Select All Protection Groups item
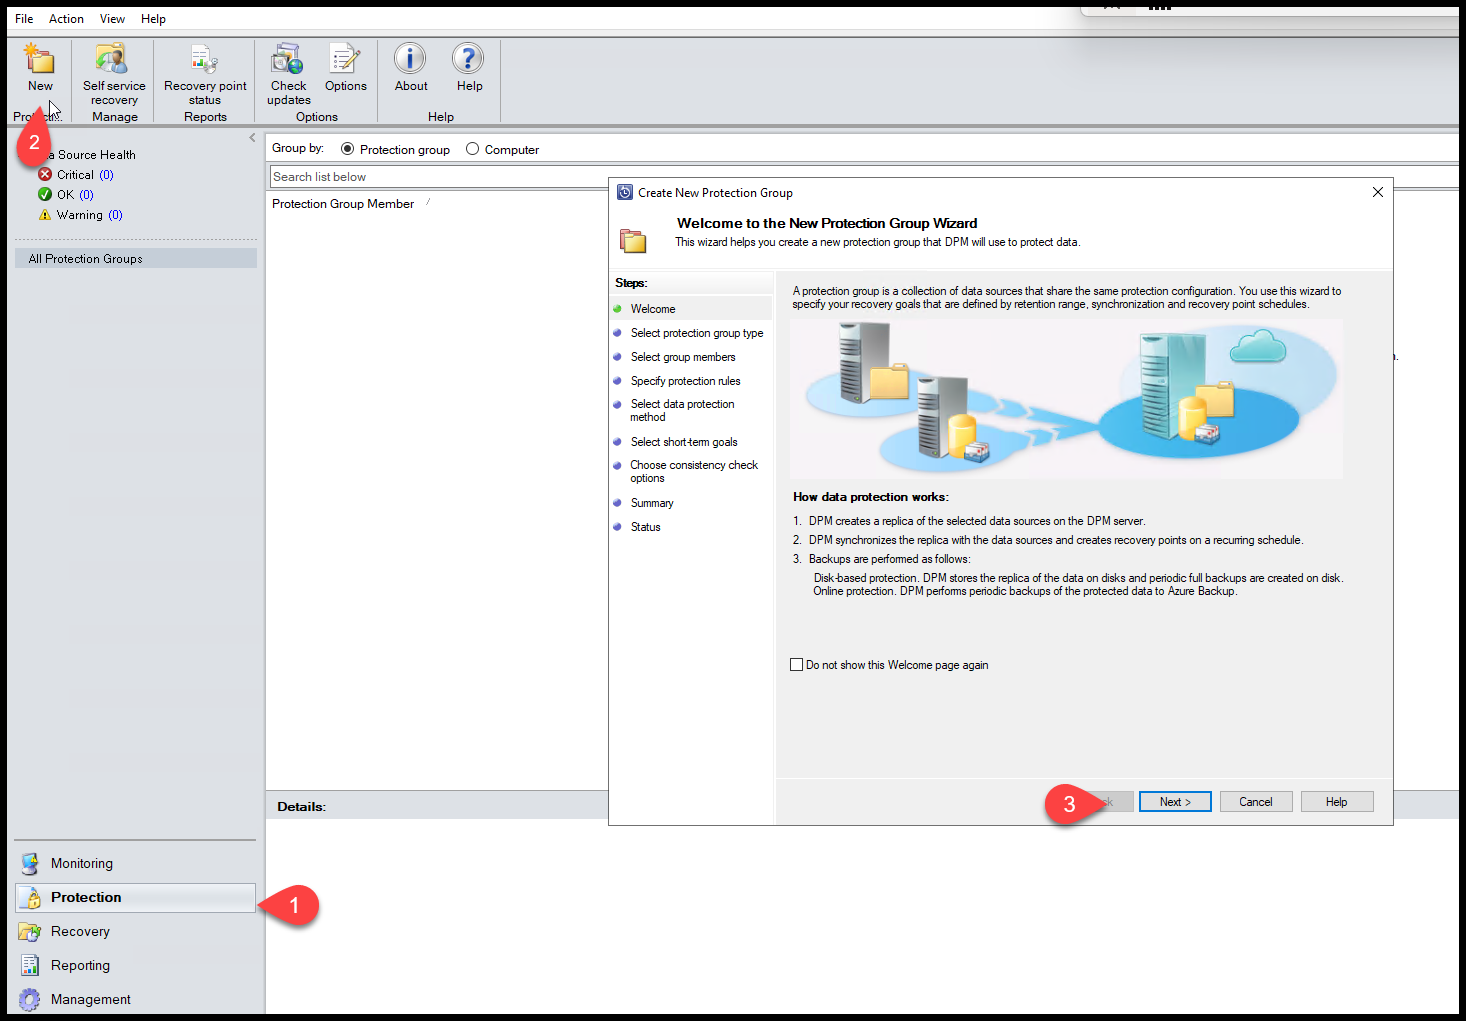1466x1021 pixels. (x=136, y=258)
